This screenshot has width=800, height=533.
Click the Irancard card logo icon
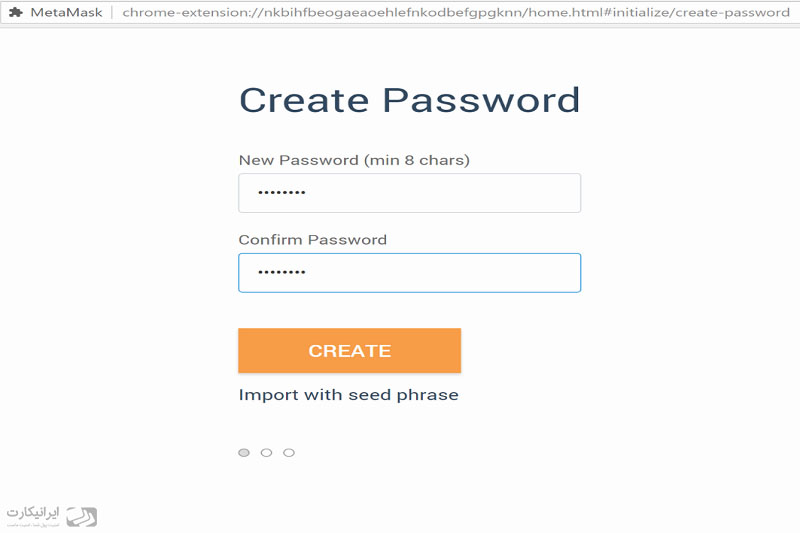pos(82,517)
